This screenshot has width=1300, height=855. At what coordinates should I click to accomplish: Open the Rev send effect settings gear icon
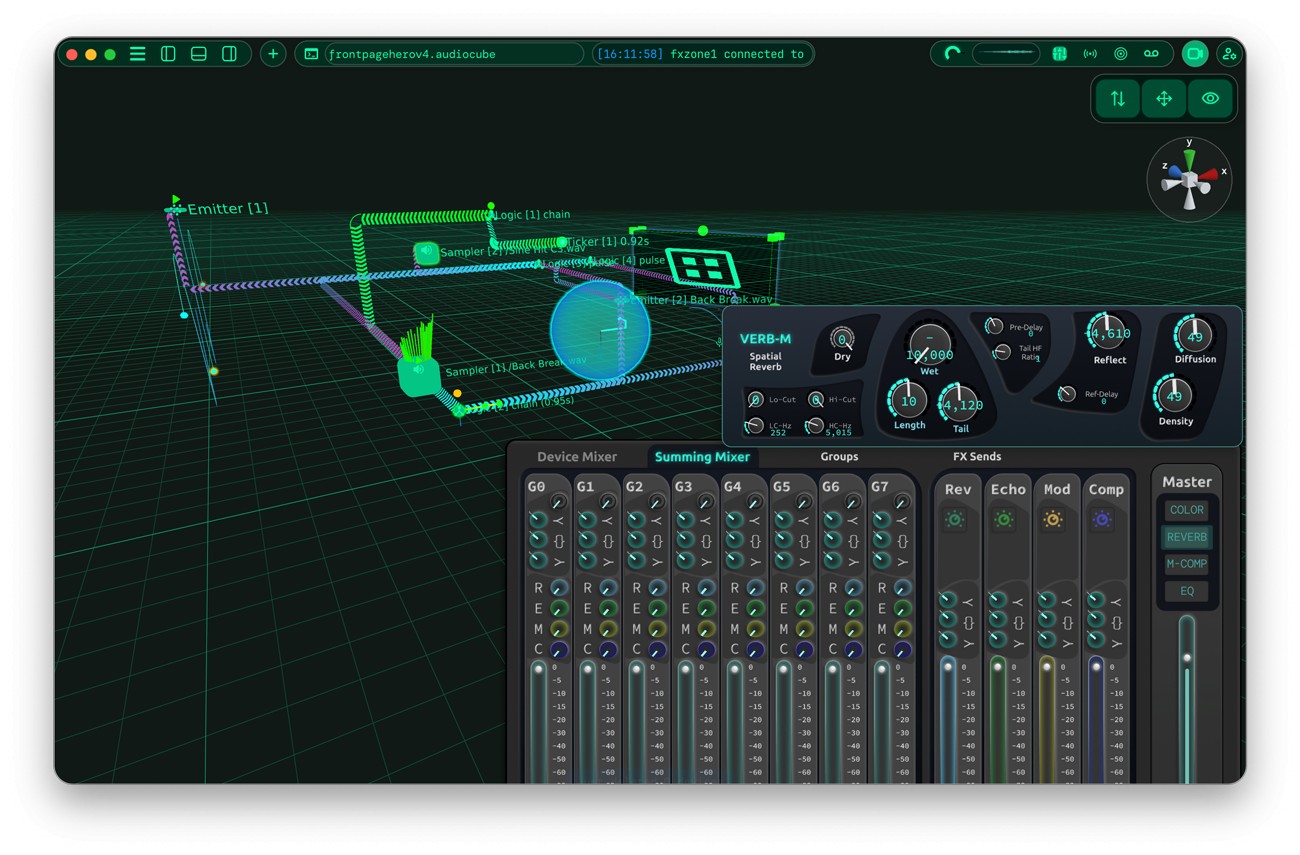tap(955, 520)
